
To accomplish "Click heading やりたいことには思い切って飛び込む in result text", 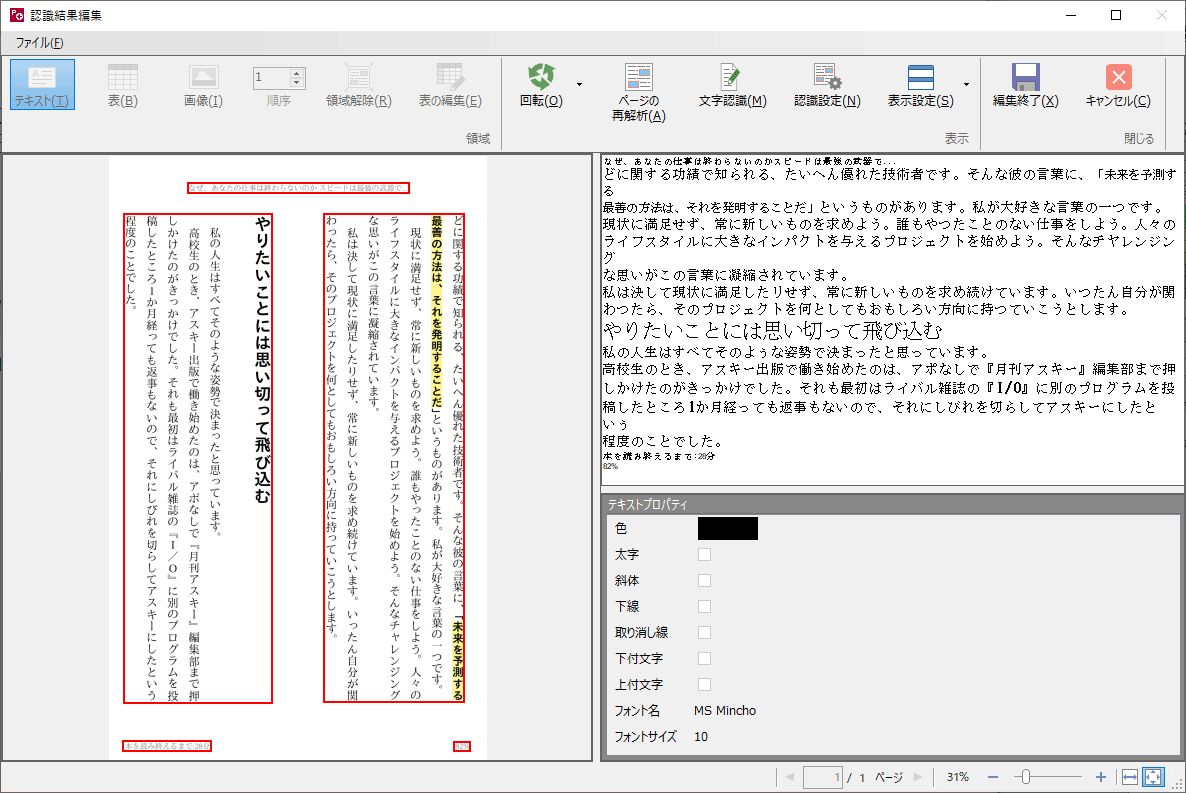I will 773,331.
